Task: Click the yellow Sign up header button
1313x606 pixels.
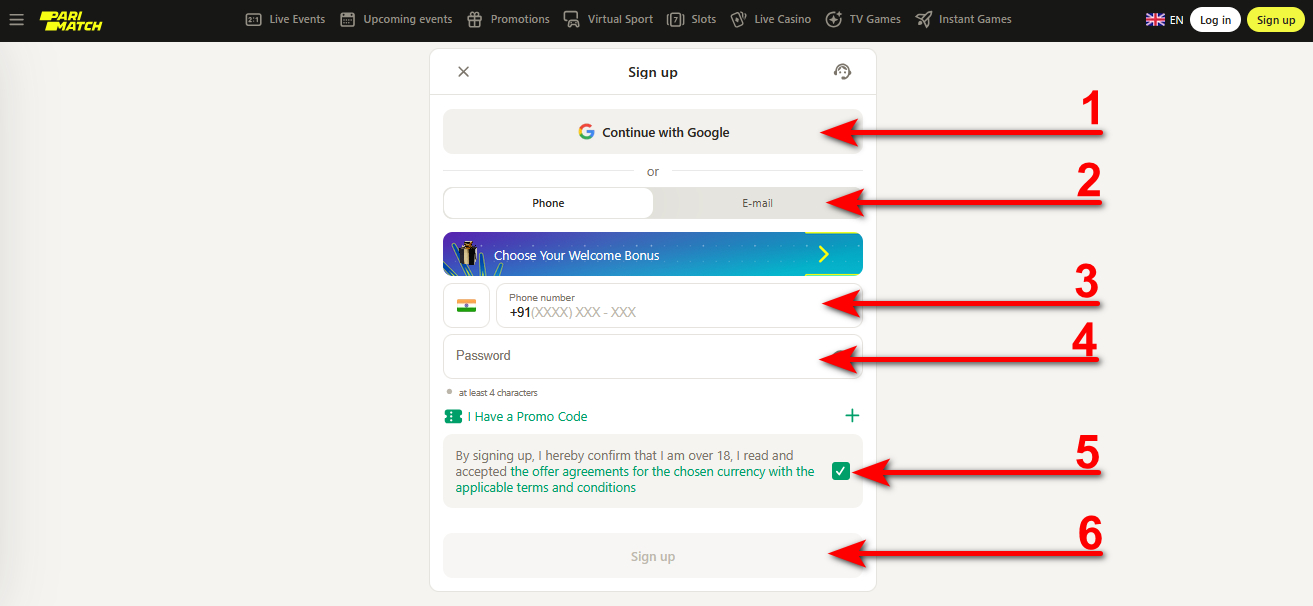Action: pos(1276,20)
